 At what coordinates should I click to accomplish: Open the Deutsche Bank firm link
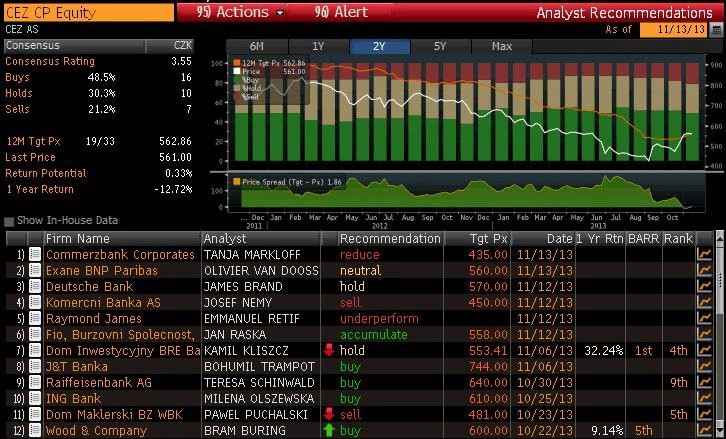[89, 287]
